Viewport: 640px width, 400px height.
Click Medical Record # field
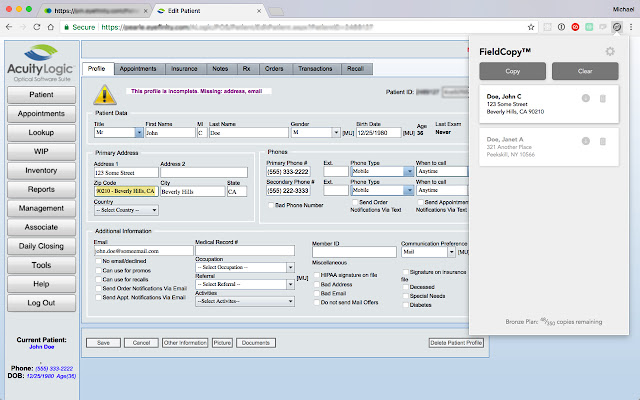coord(245,251)
